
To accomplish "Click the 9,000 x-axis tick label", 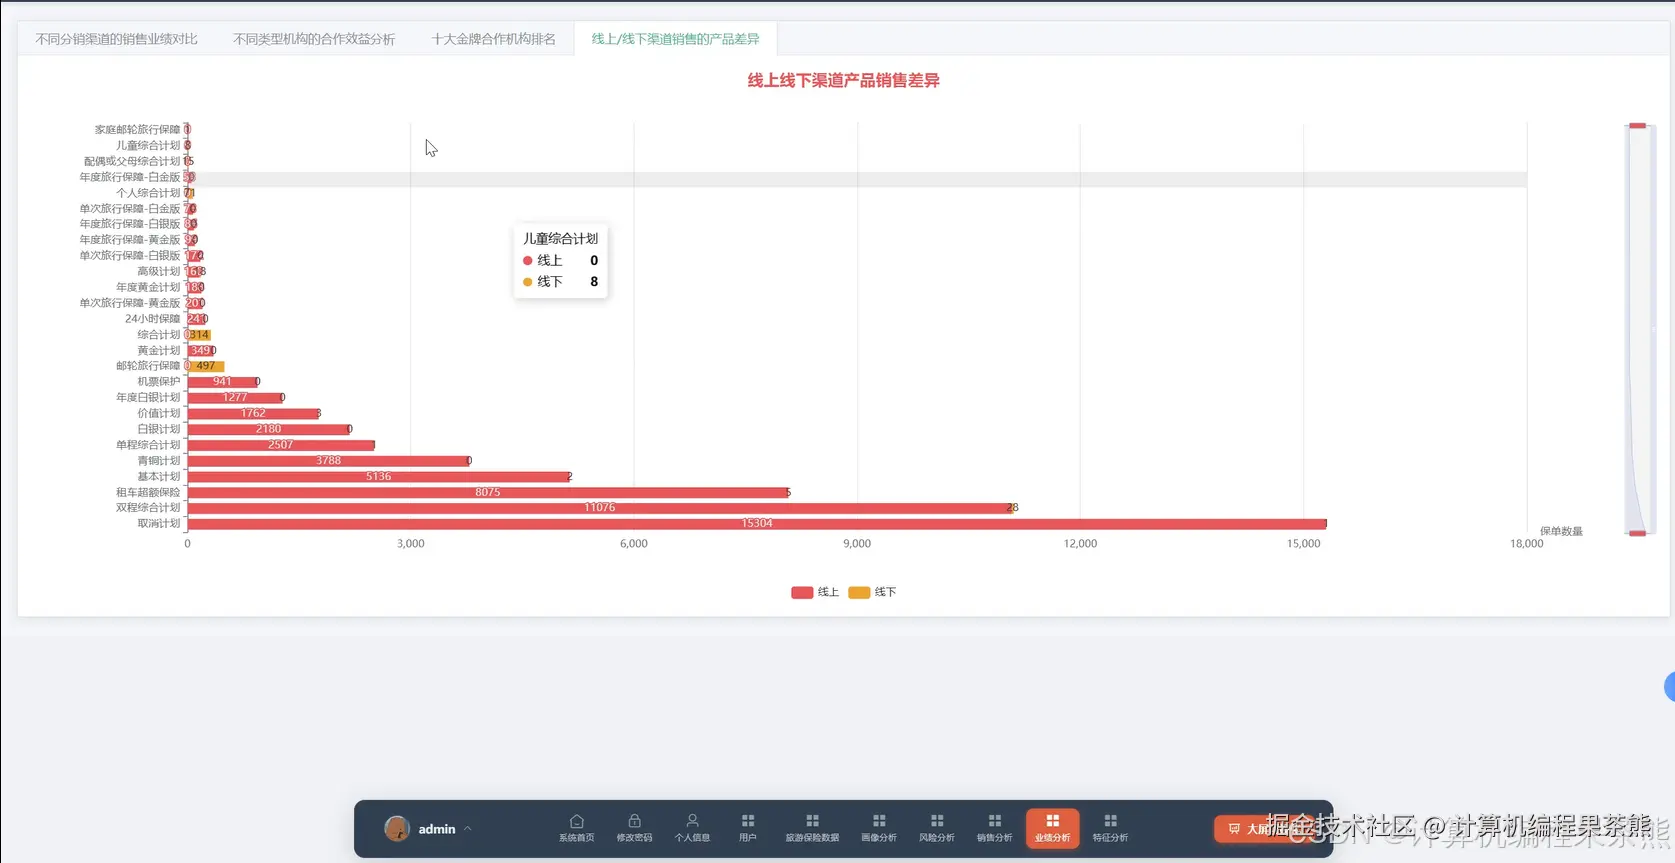I will 857,543.
